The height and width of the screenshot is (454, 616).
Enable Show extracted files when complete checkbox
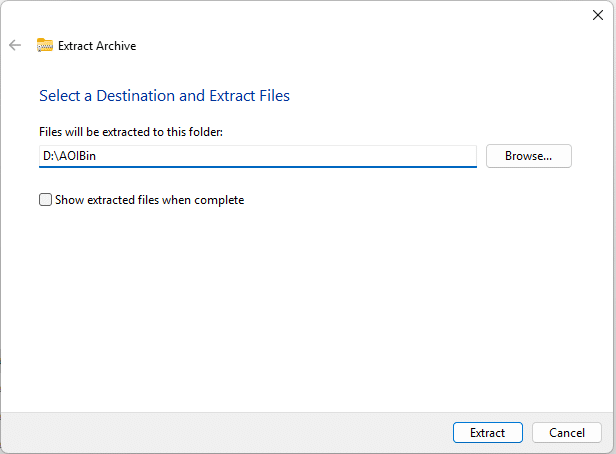[x=45, y=200]
